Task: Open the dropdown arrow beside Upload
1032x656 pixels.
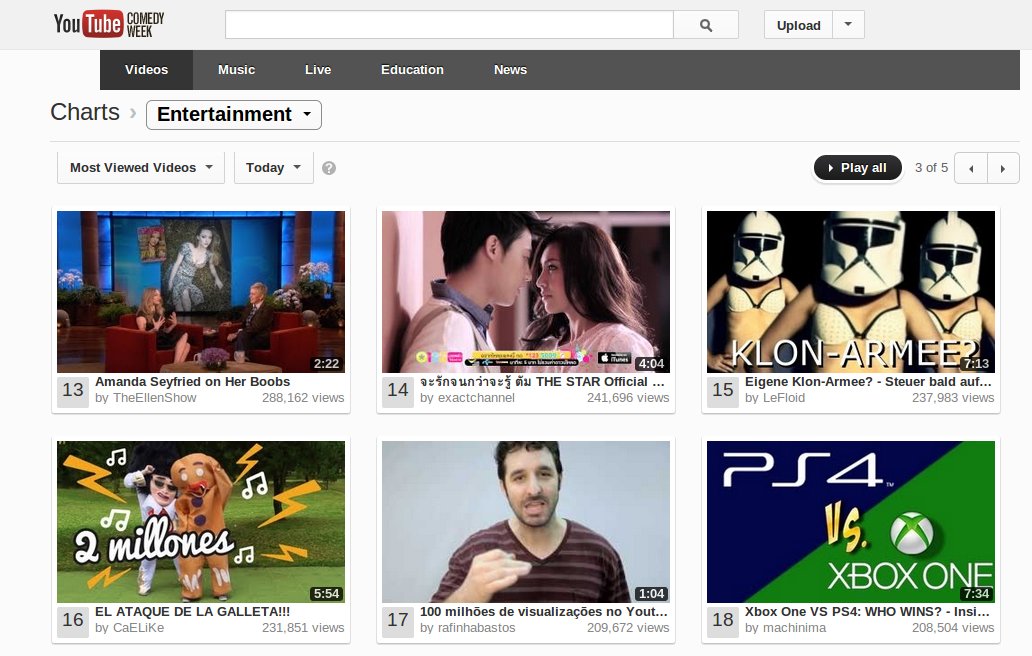Action: pos(848,25)
